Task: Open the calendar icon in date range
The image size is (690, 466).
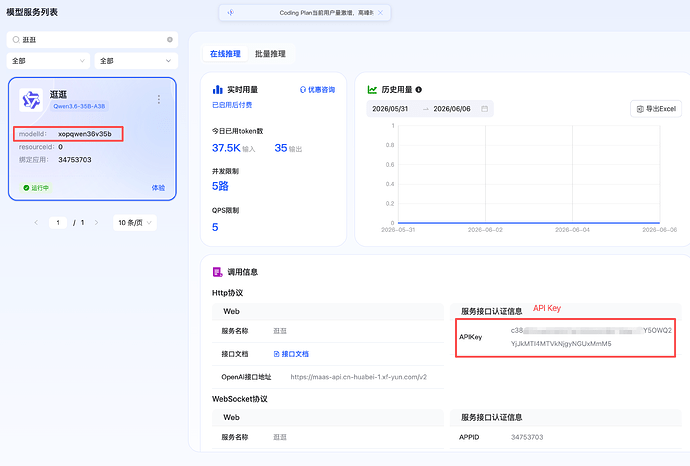Action: (x=484, y=109)
